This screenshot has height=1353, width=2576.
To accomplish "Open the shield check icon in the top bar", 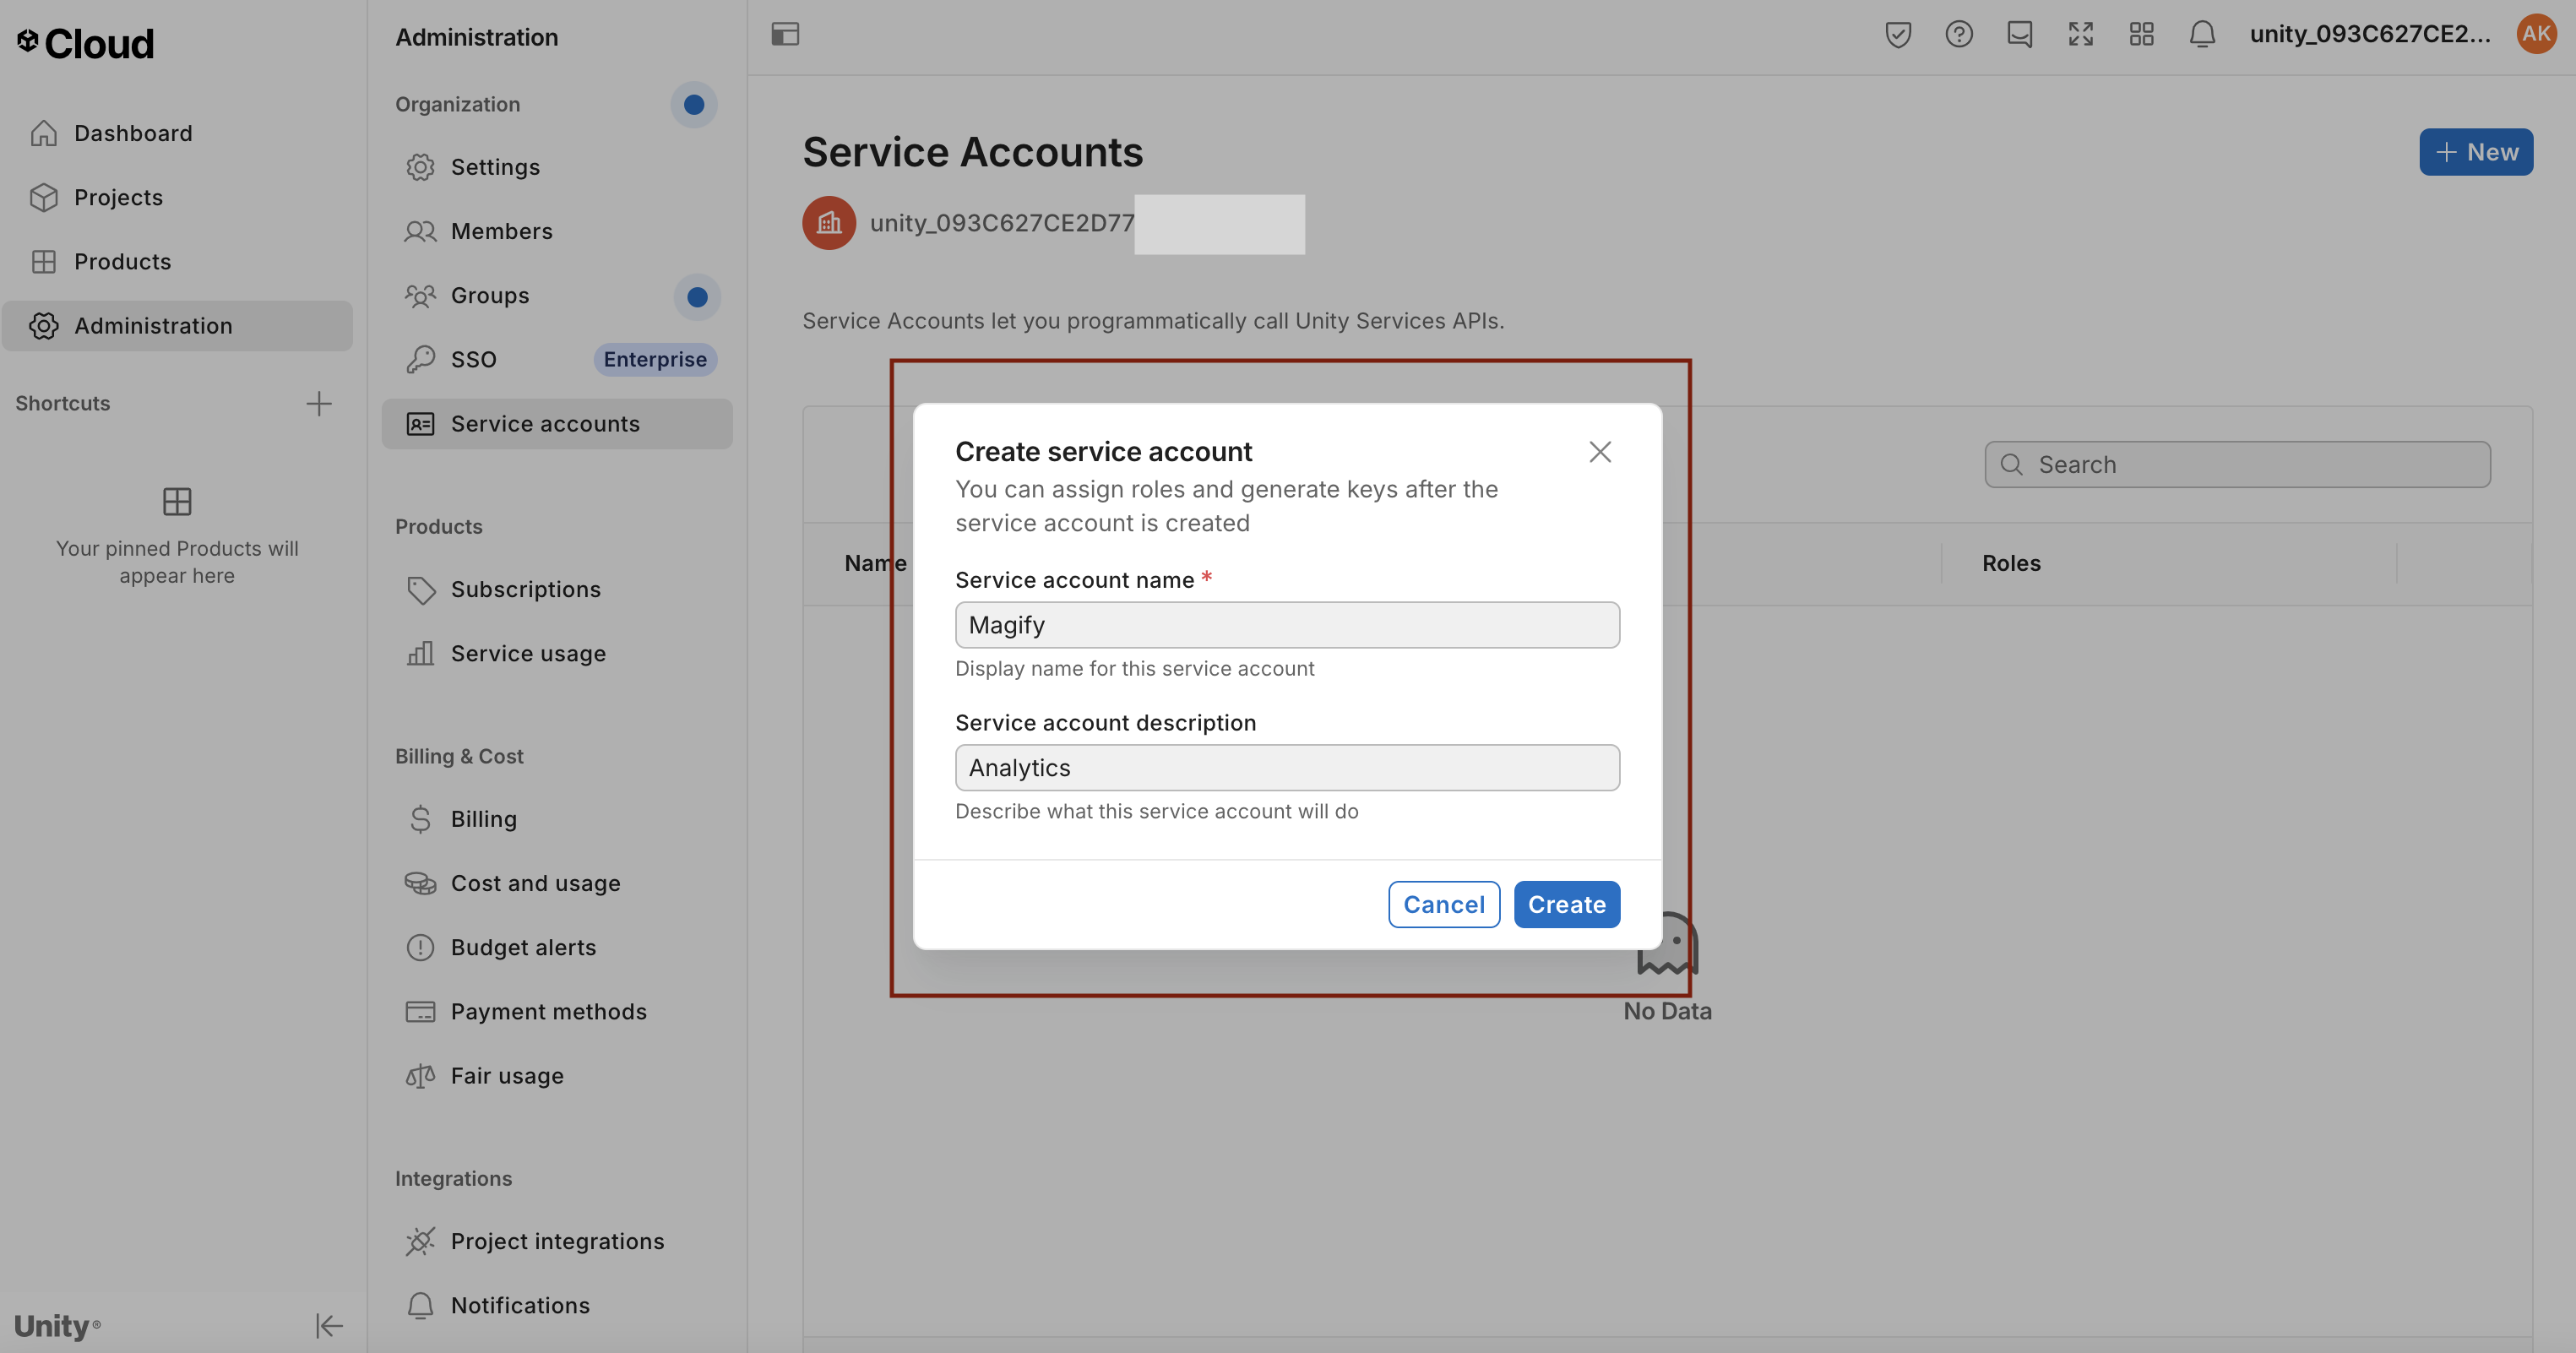I will tap(1898, 34).
